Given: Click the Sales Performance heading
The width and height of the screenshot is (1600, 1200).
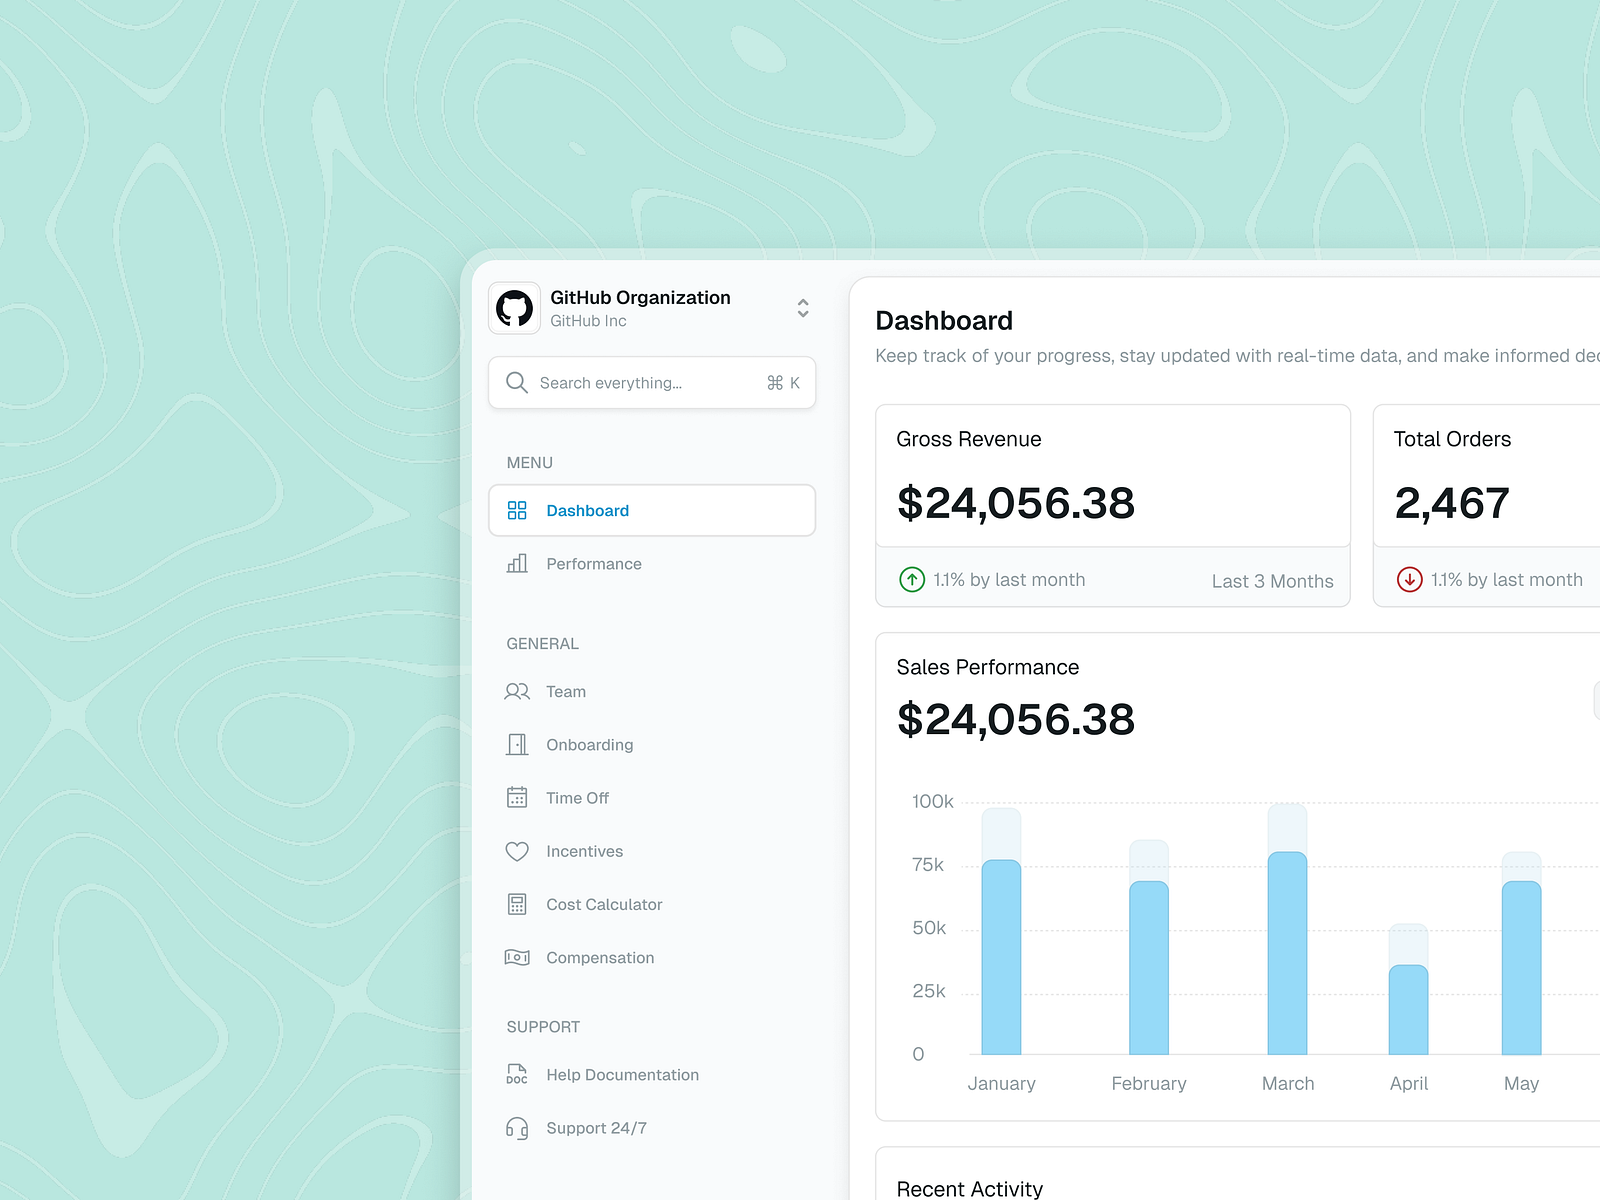Looking at the screenshot, I should [x=988, y=668].
